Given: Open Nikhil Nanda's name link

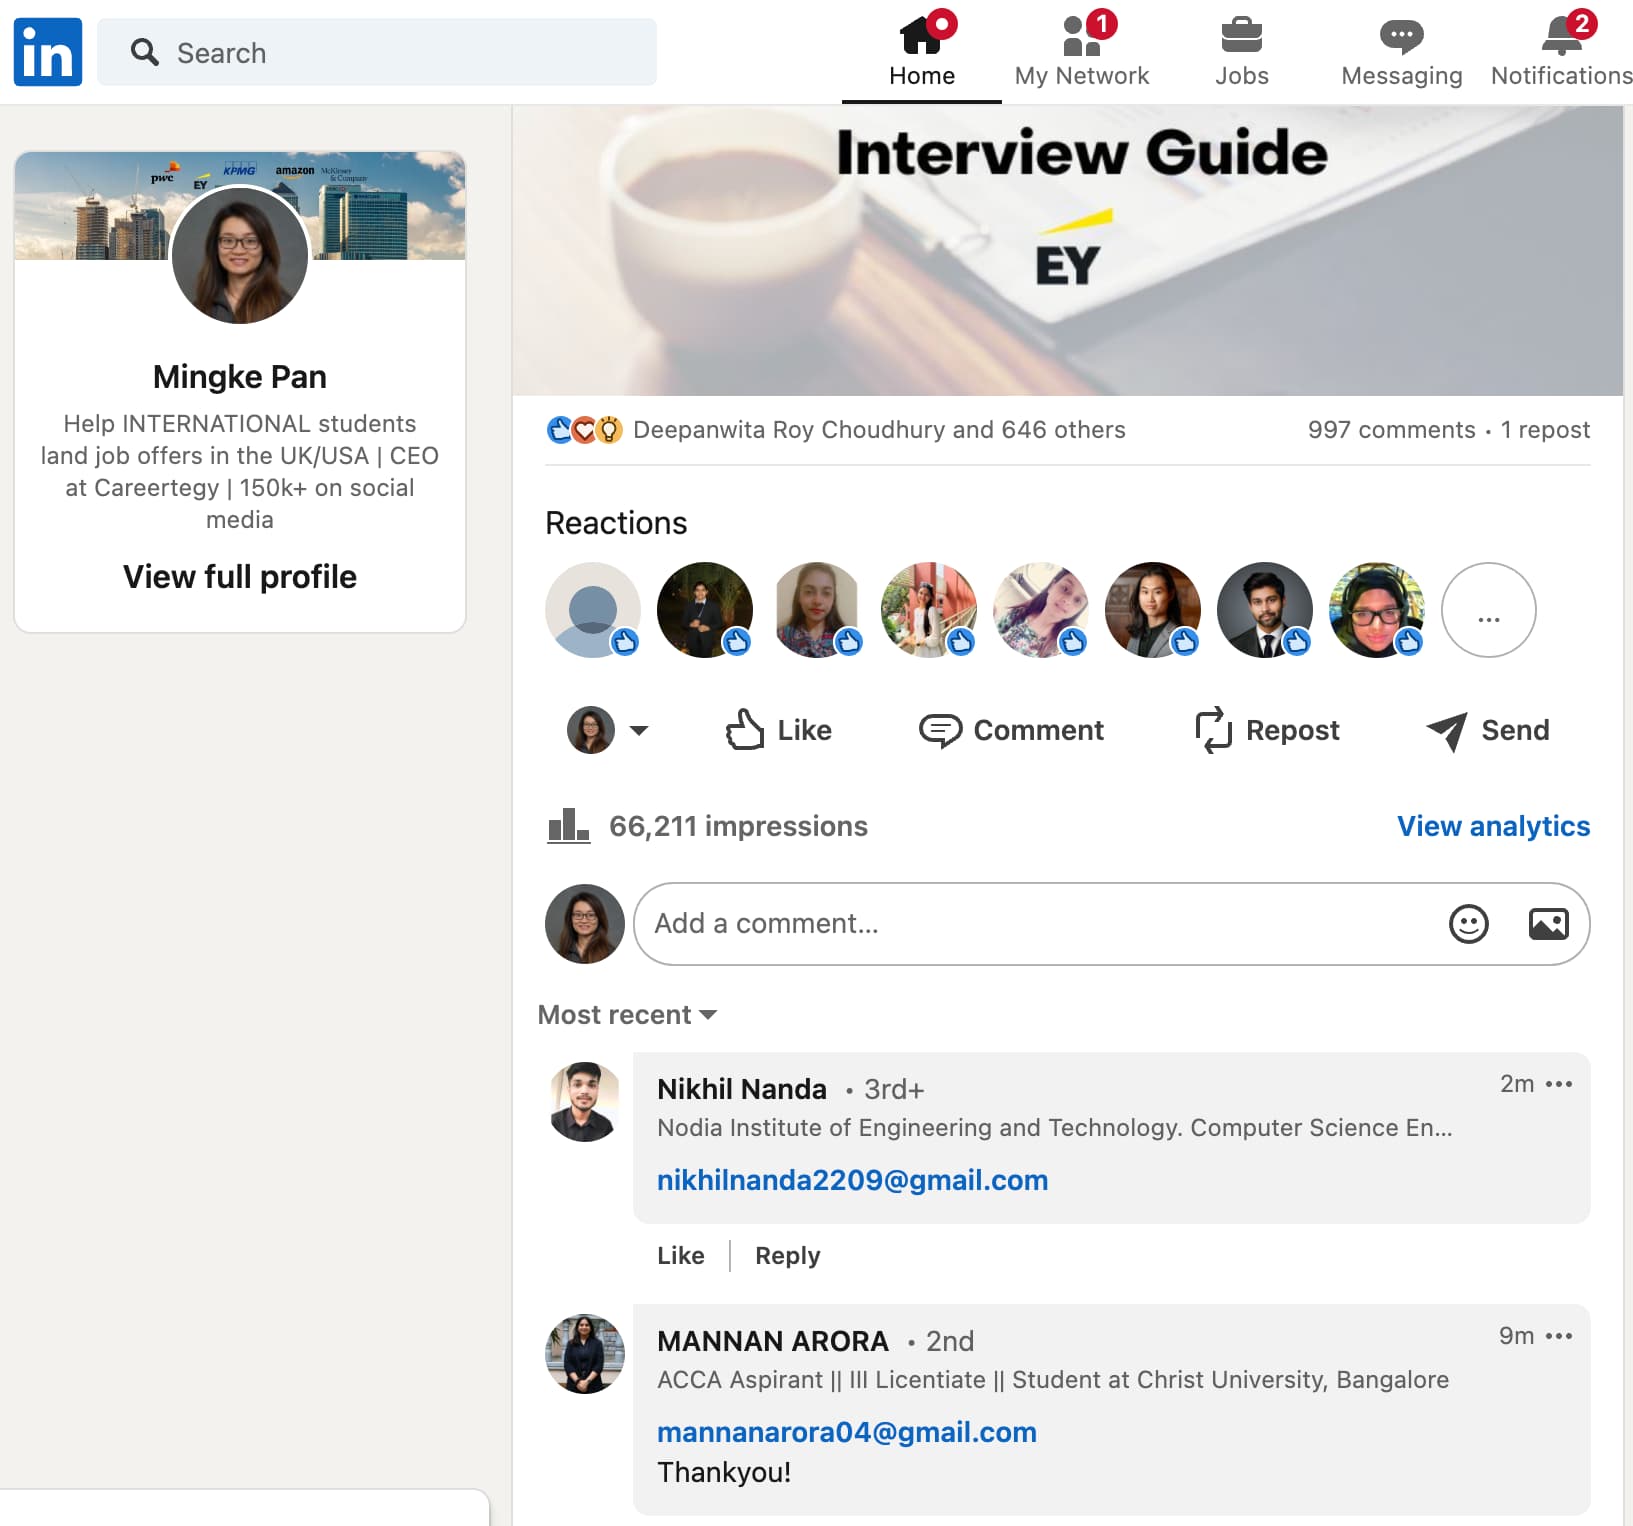Looking at the screenshot, I should tap(742, 1089).
